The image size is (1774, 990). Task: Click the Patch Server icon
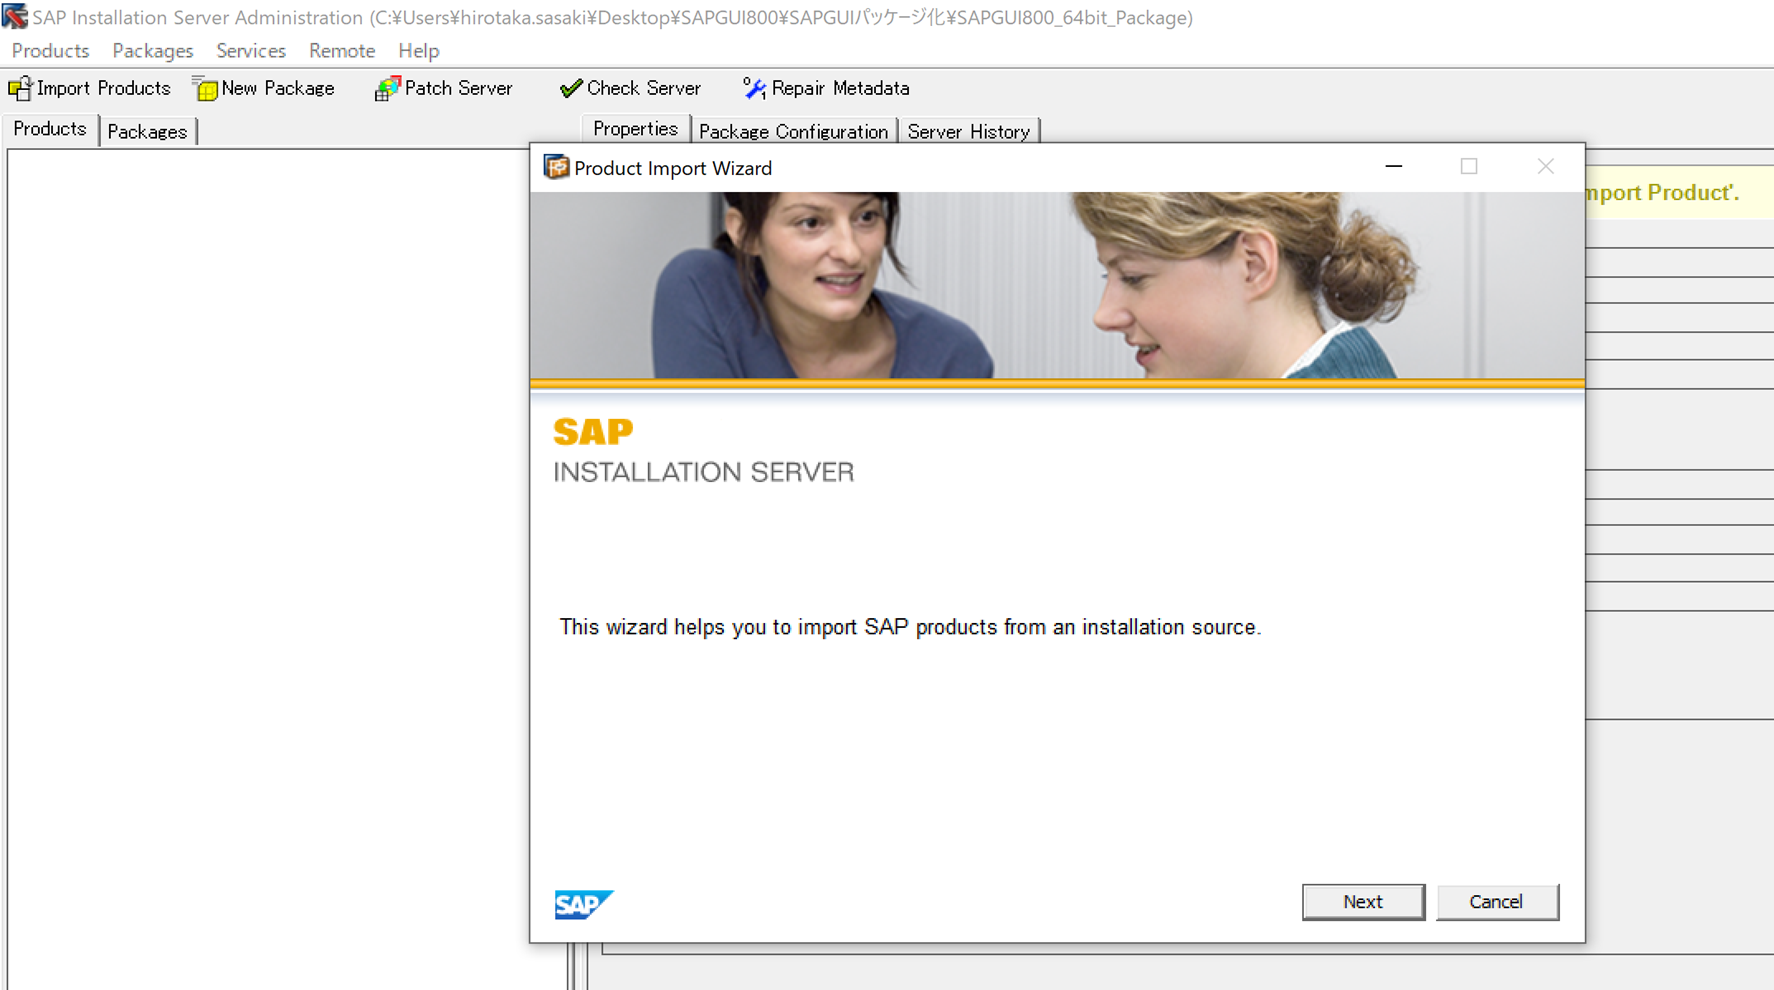point(387,89)
